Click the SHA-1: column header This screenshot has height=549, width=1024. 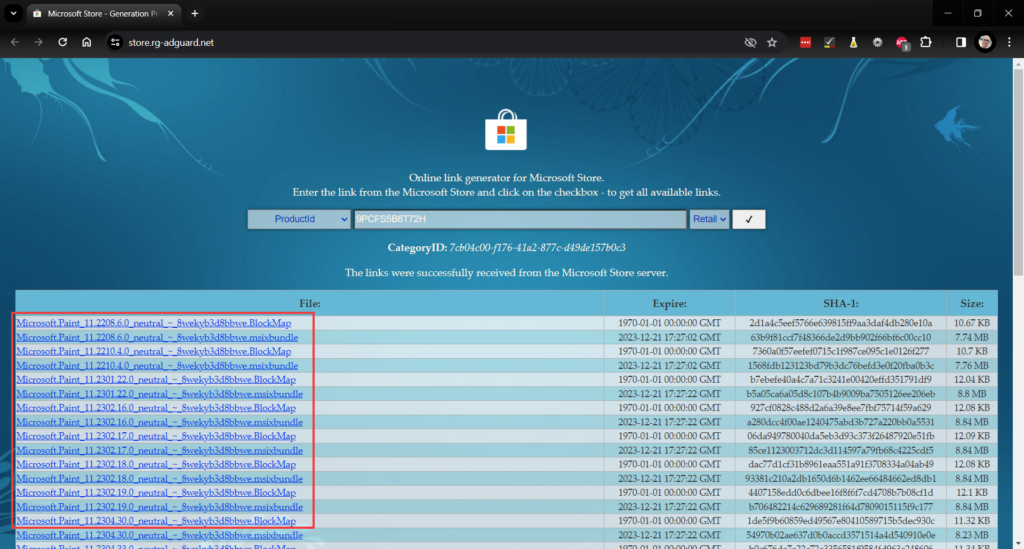coord(840,304)
